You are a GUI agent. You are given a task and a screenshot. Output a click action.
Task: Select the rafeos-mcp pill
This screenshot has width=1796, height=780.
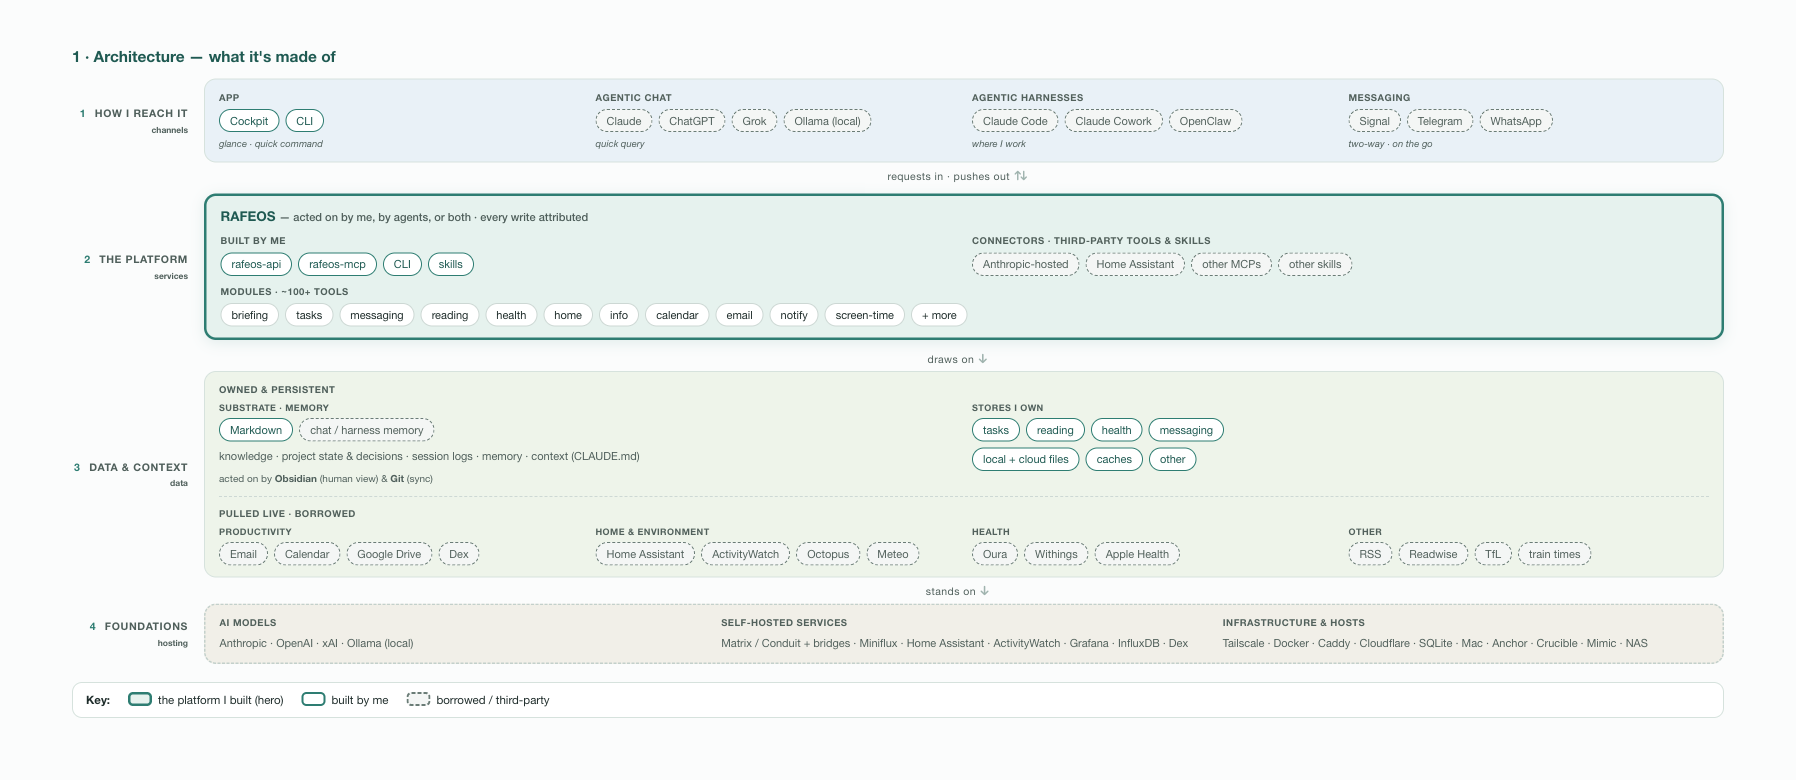pyautogui.click(x=337, y=264)
